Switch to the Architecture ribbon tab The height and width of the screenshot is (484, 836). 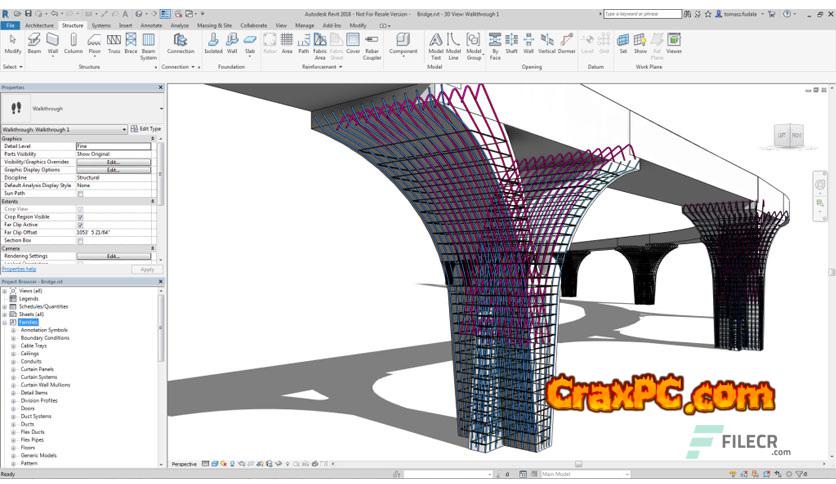[39, 25]
